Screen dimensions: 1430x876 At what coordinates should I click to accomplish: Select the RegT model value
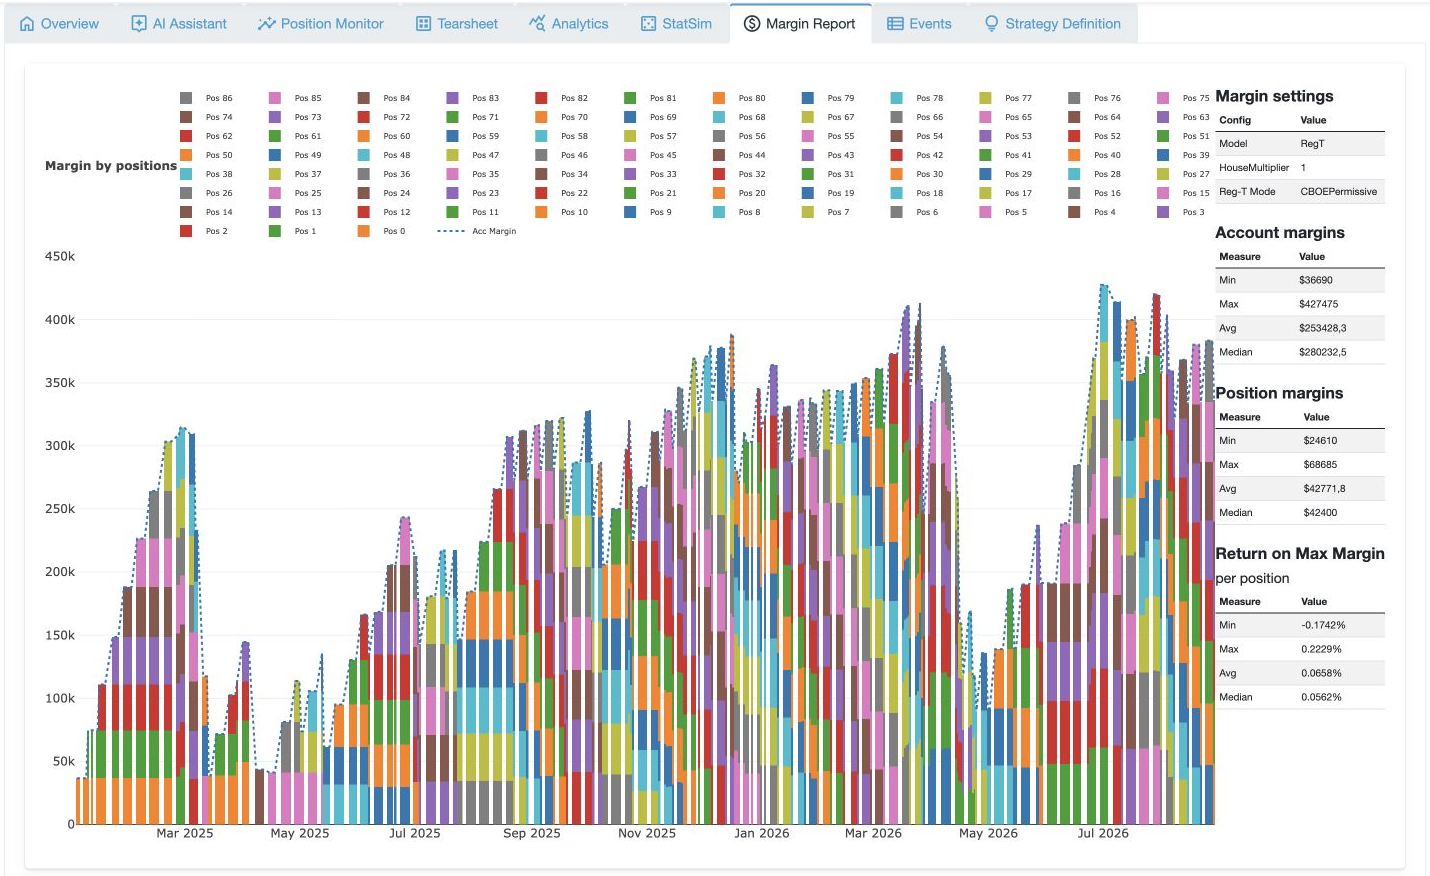(1312, 144)
